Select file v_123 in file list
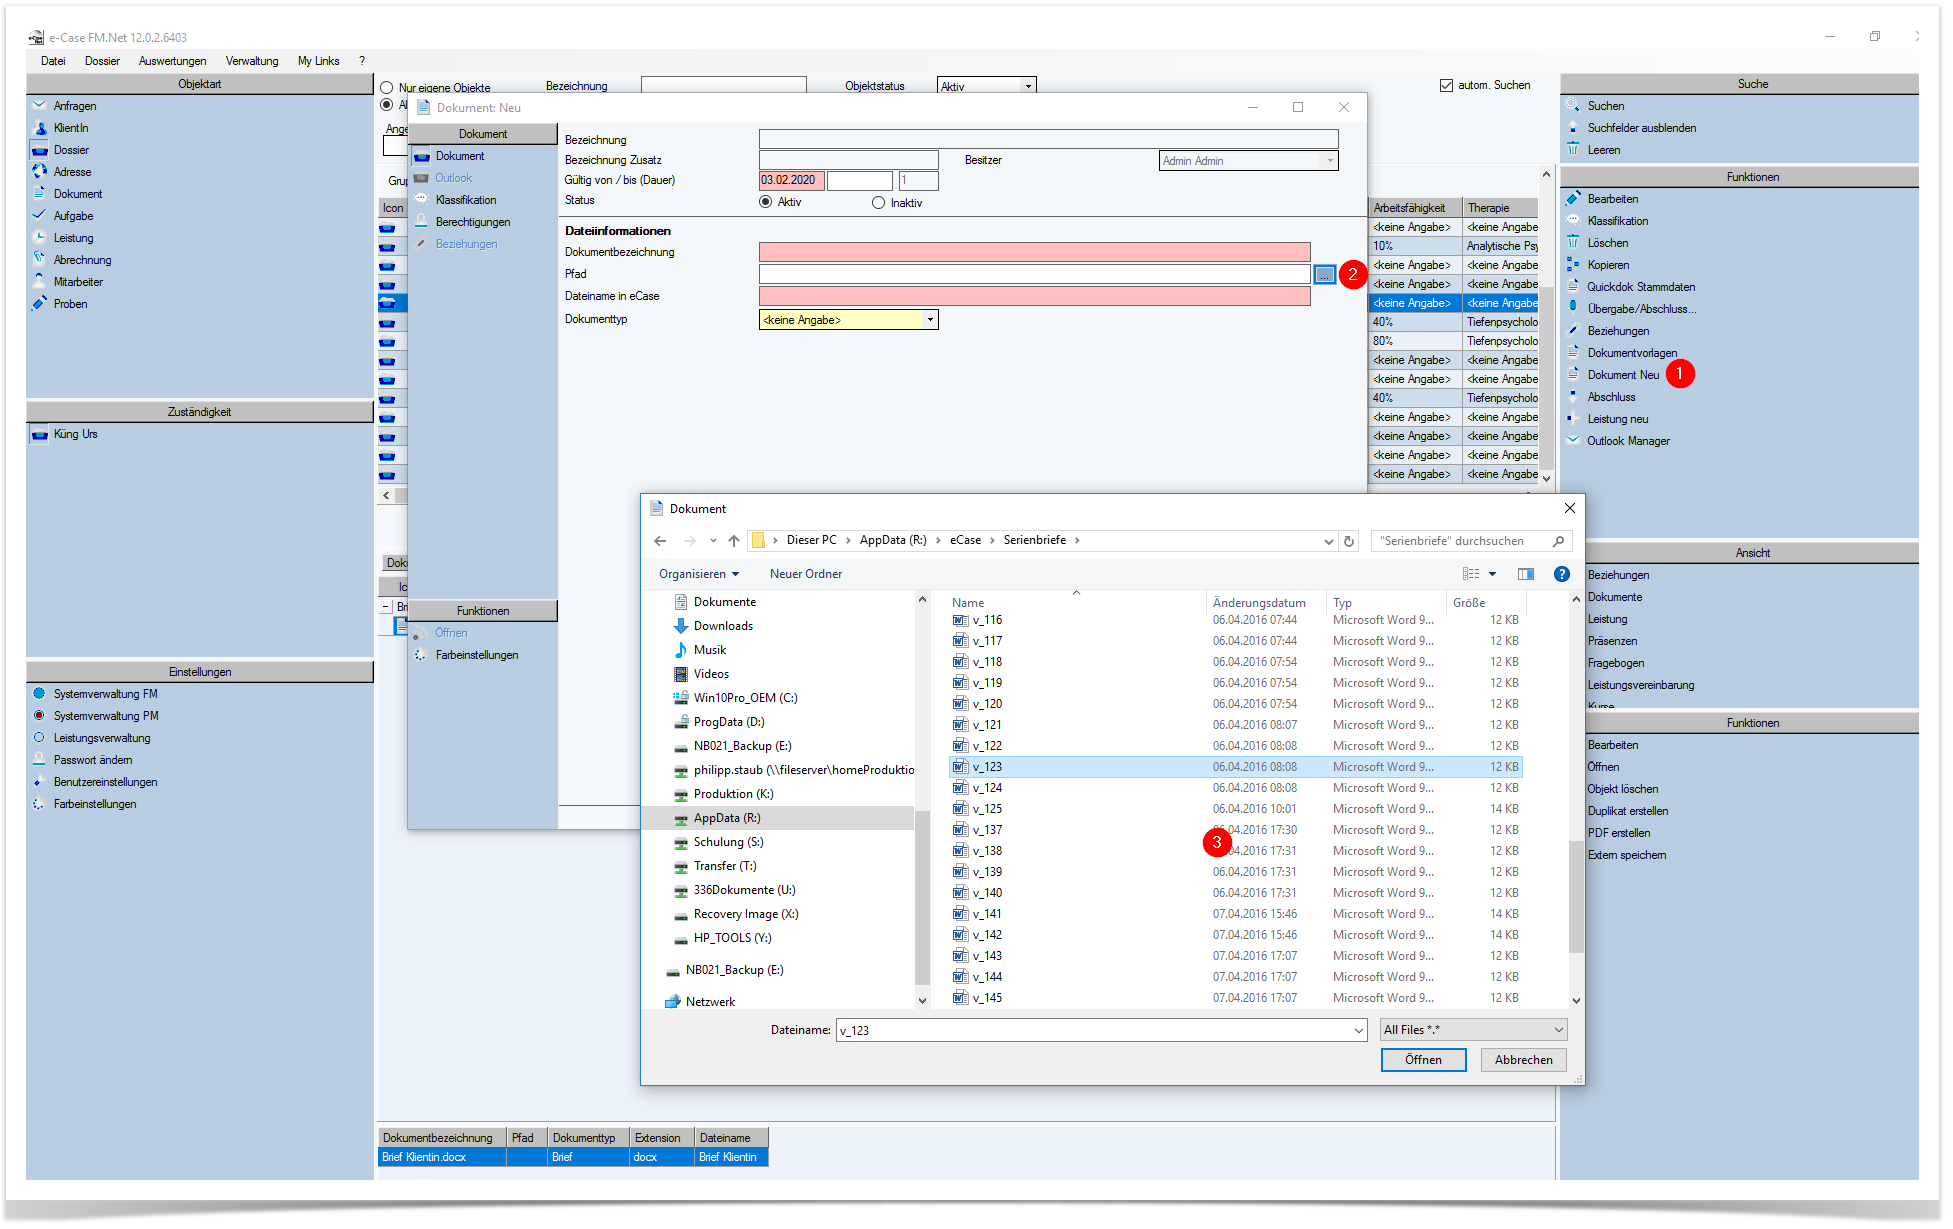This screenshot has height=1229, width=1953. 1235,767
